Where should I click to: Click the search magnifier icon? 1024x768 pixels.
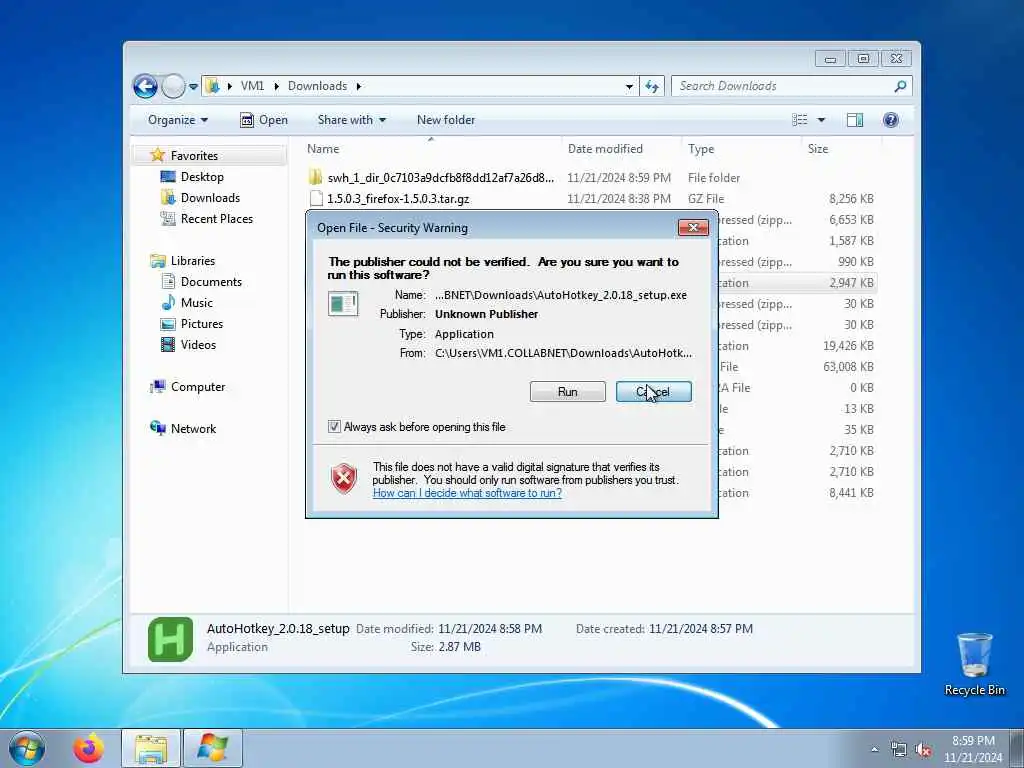tap(901, 86)
